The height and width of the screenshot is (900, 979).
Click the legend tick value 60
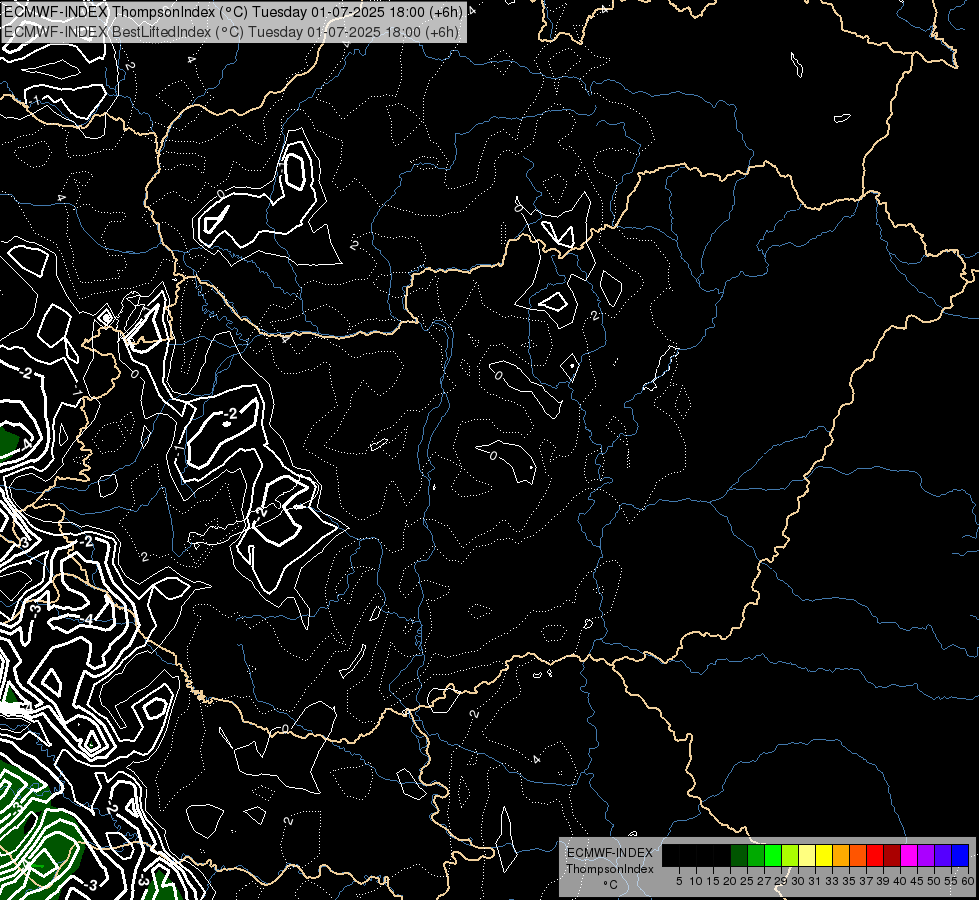(x=968, y=881)
